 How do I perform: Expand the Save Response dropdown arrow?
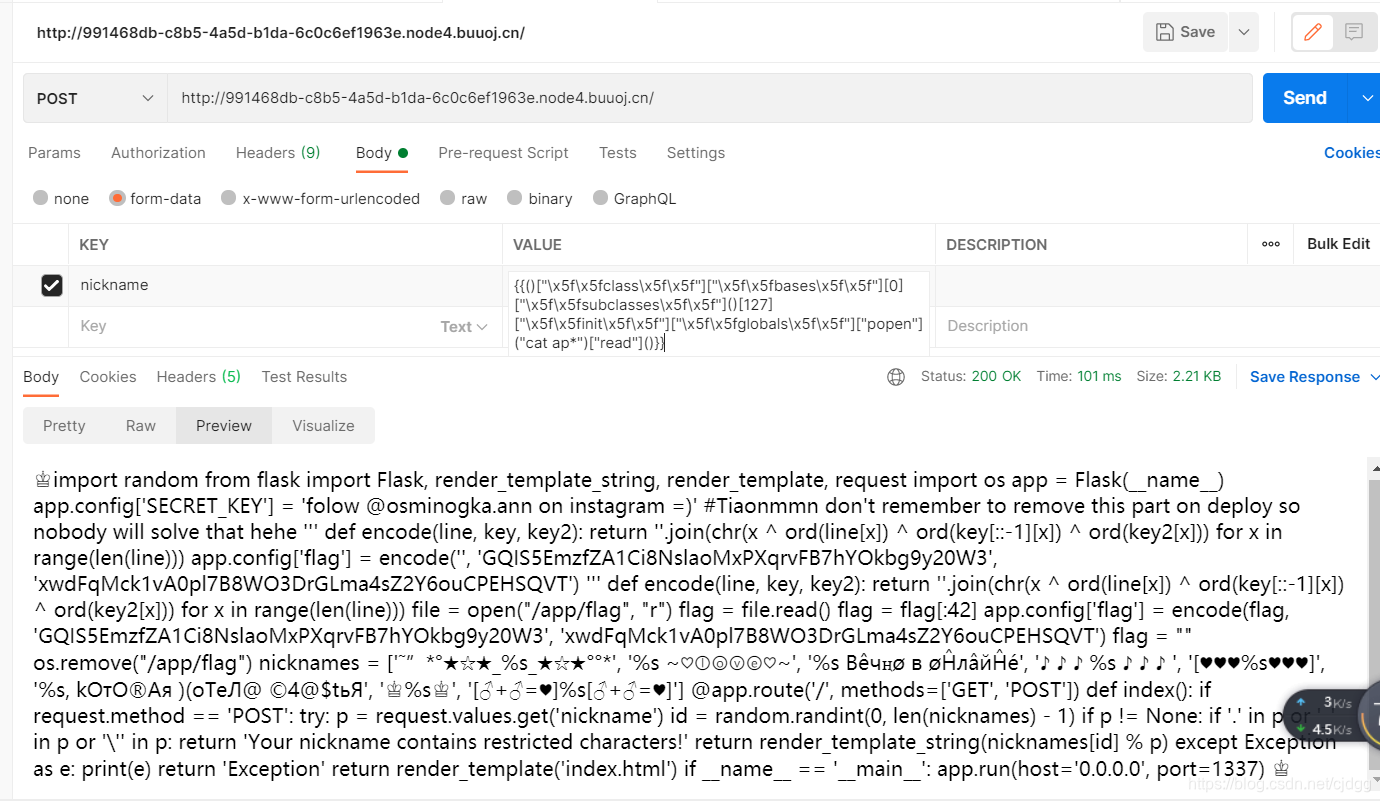click(x=1374, y=377)
